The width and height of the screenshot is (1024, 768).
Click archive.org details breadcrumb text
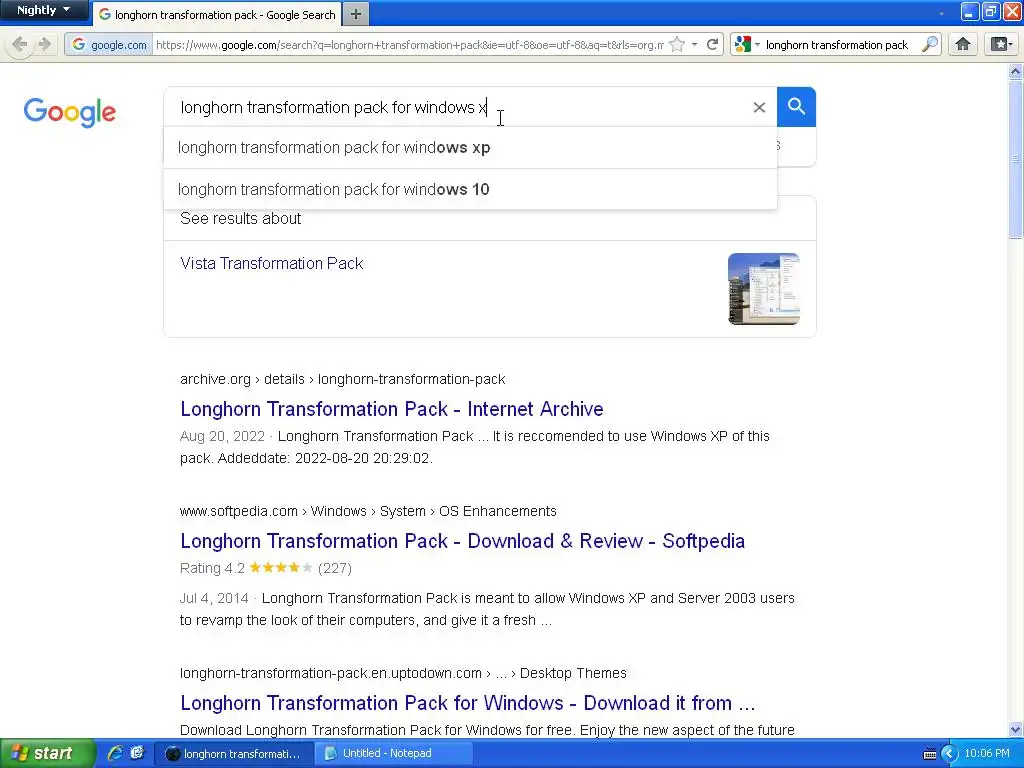(343, 379)
